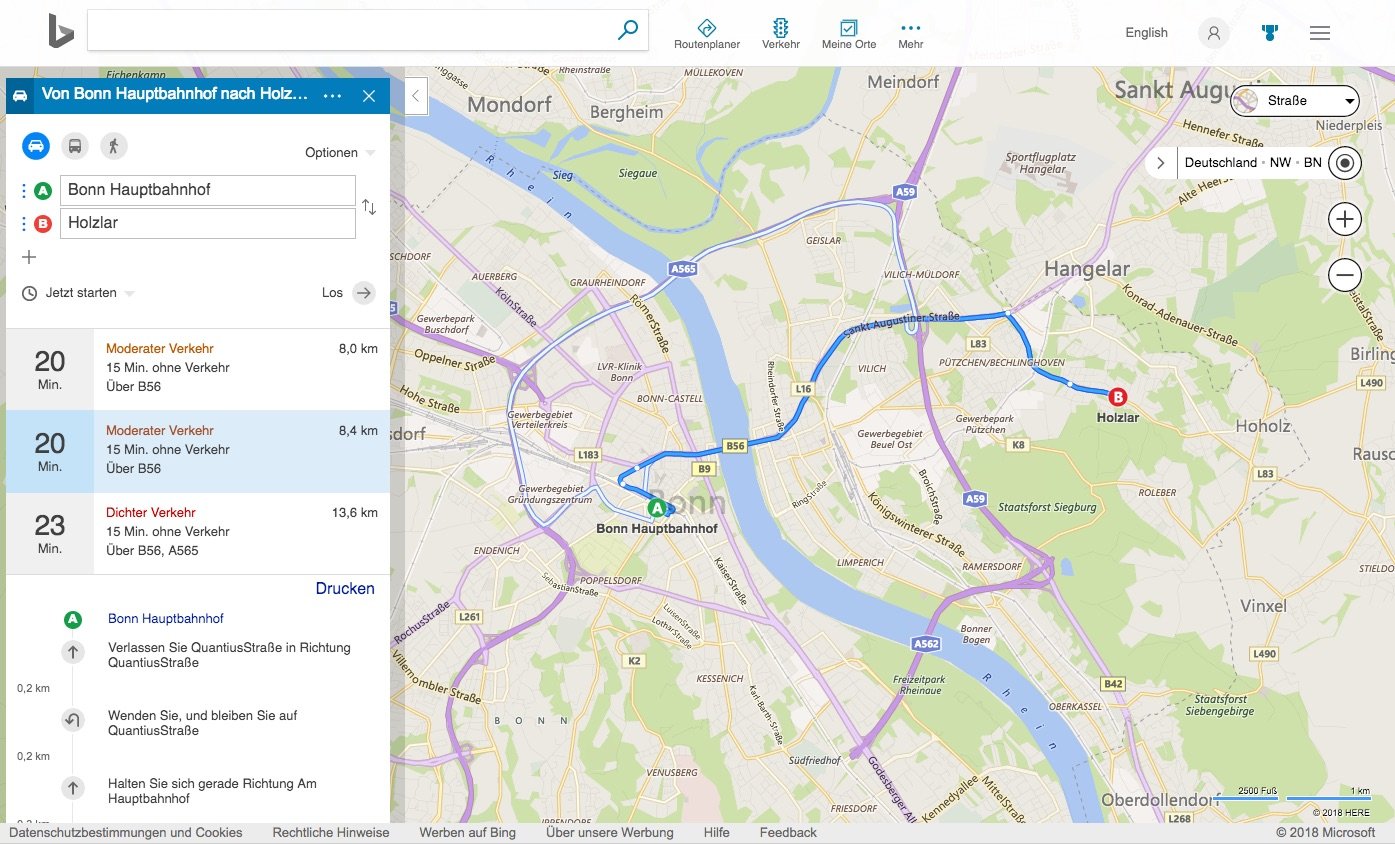Open Über unsere Werbung
Image resolution: width=1395 pixels, height=844 pixels.
tap(610, 832)
